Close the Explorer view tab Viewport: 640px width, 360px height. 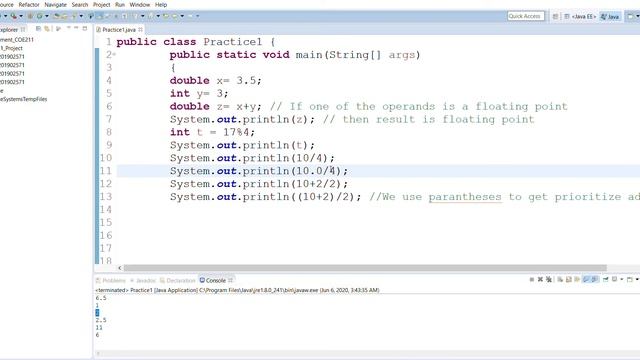(23, 29)
